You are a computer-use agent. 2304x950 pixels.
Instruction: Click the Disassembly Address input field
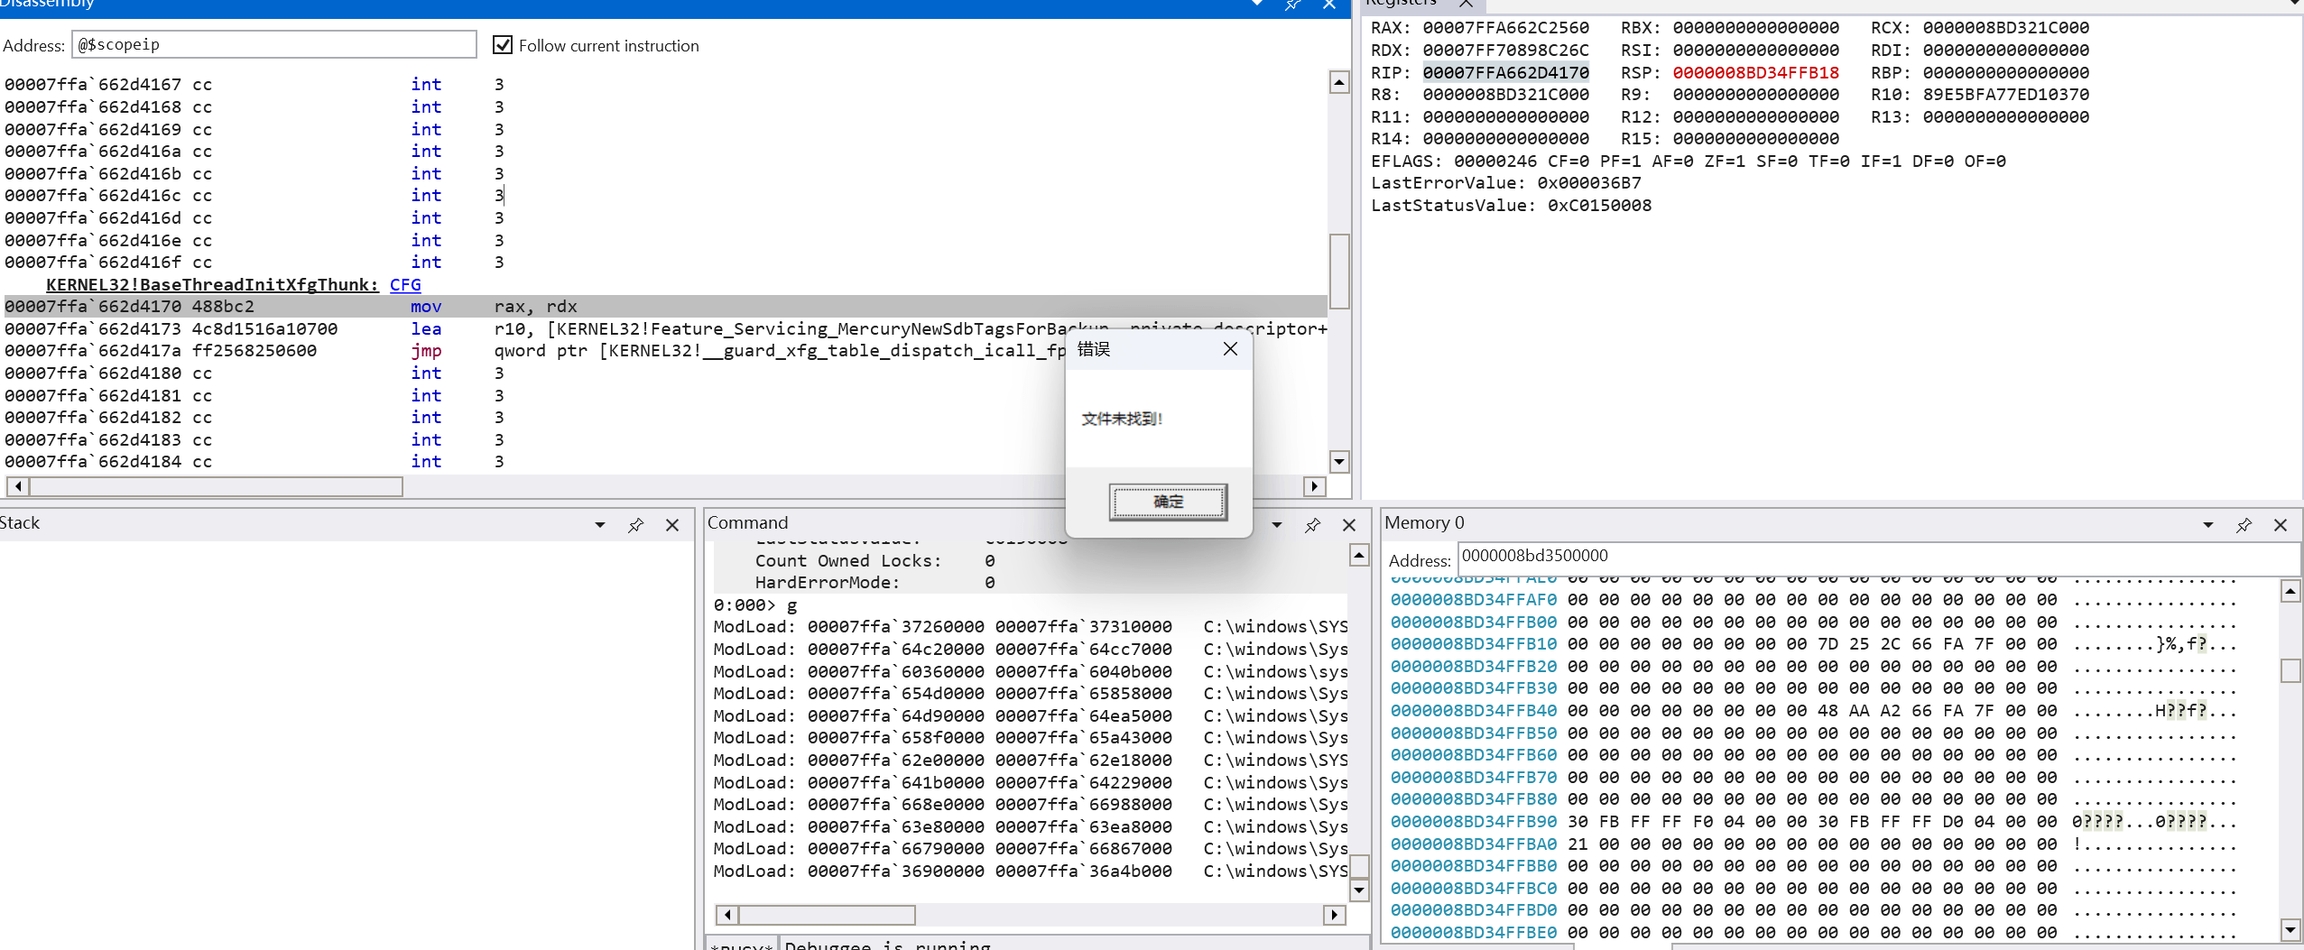[x=273, y=45]
